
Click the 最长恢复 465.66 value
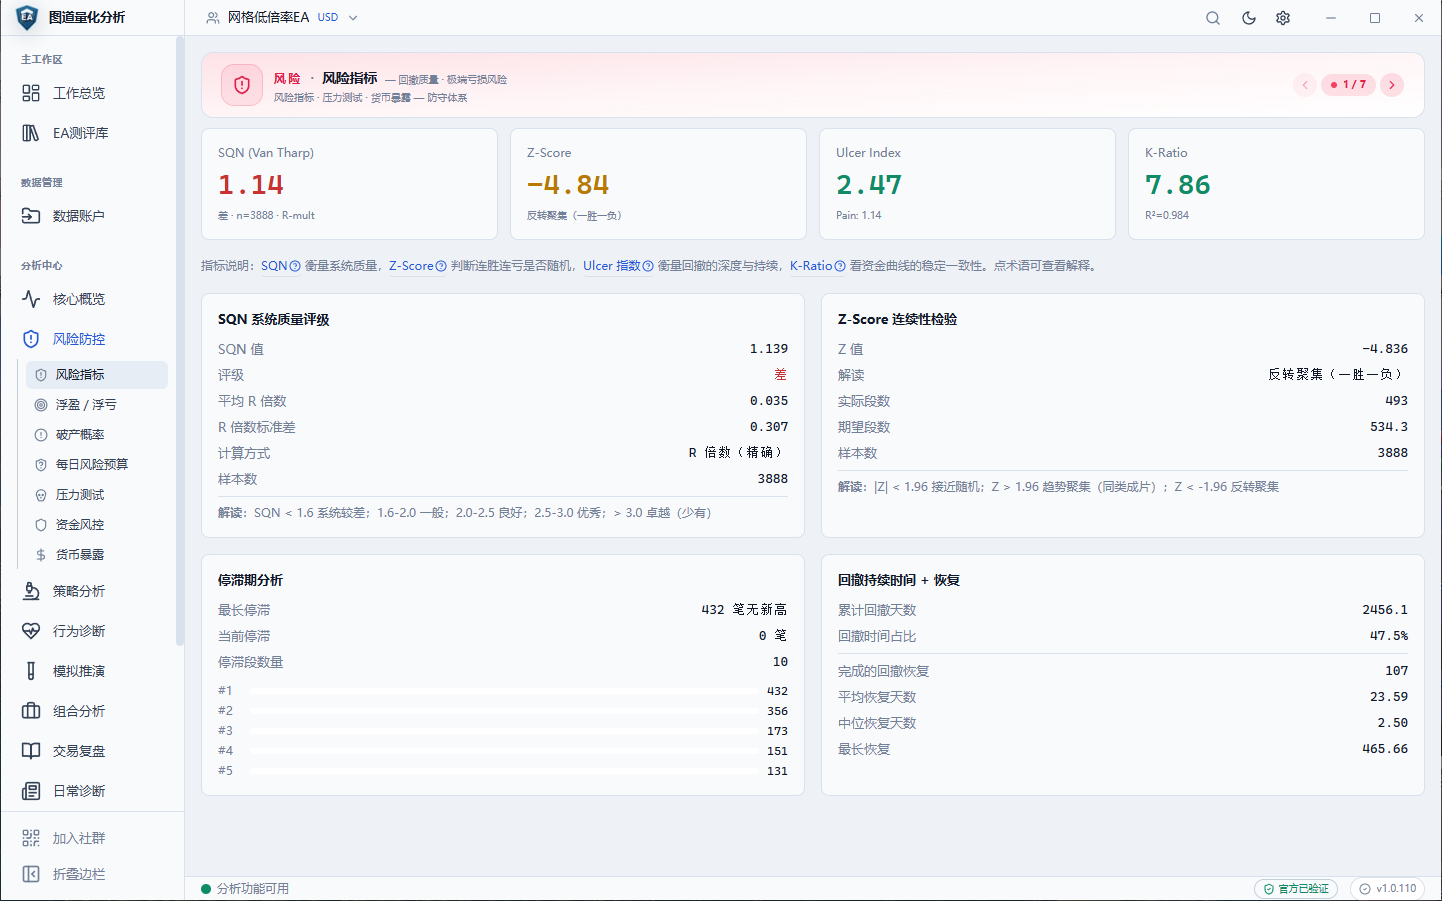(1385, 749)
